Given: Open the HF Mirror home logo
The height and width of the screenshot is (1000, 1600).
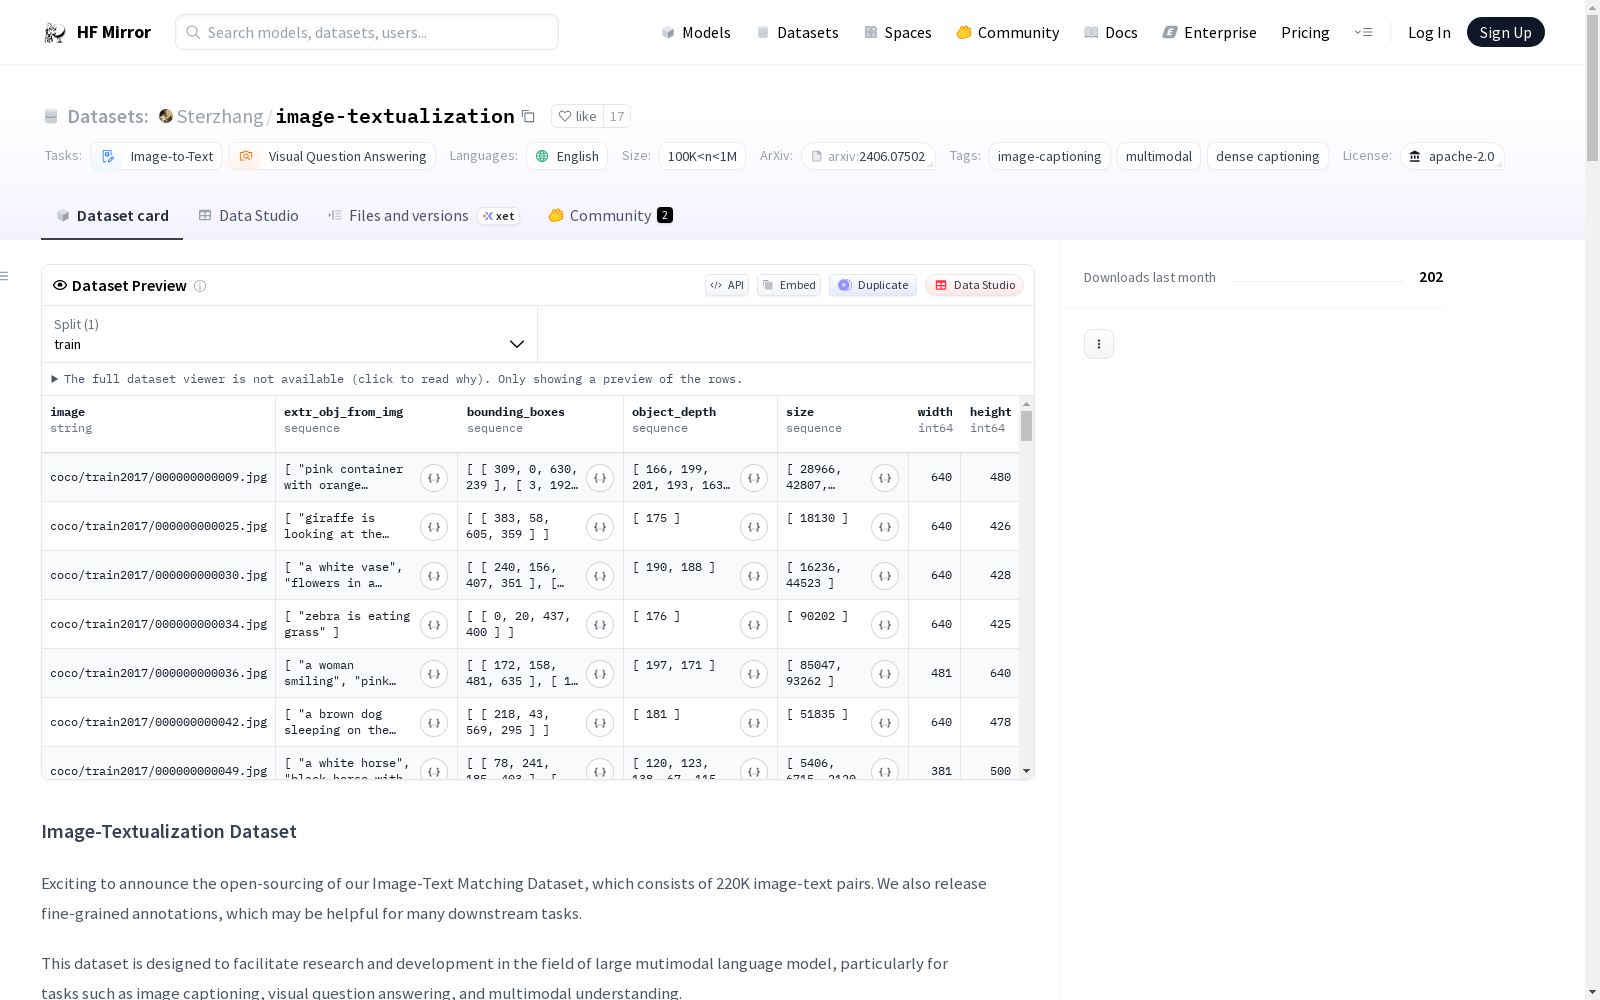Looking at the screenshot, I should click(x=97, y=32).
